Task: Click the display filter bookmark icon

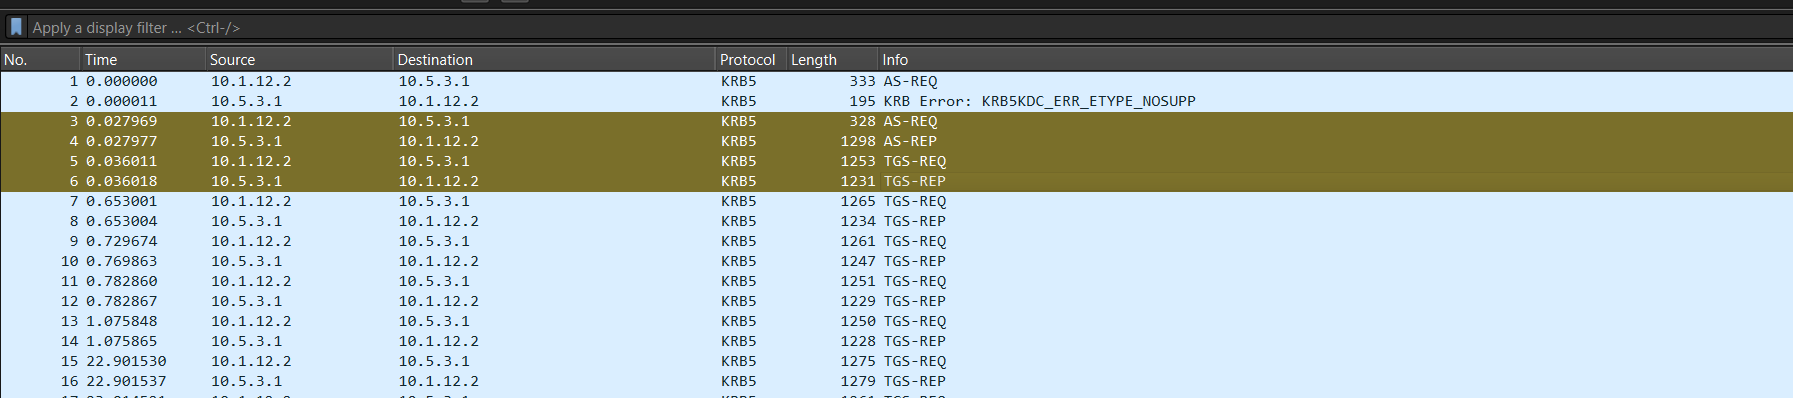Action: (x=16, y=27)
